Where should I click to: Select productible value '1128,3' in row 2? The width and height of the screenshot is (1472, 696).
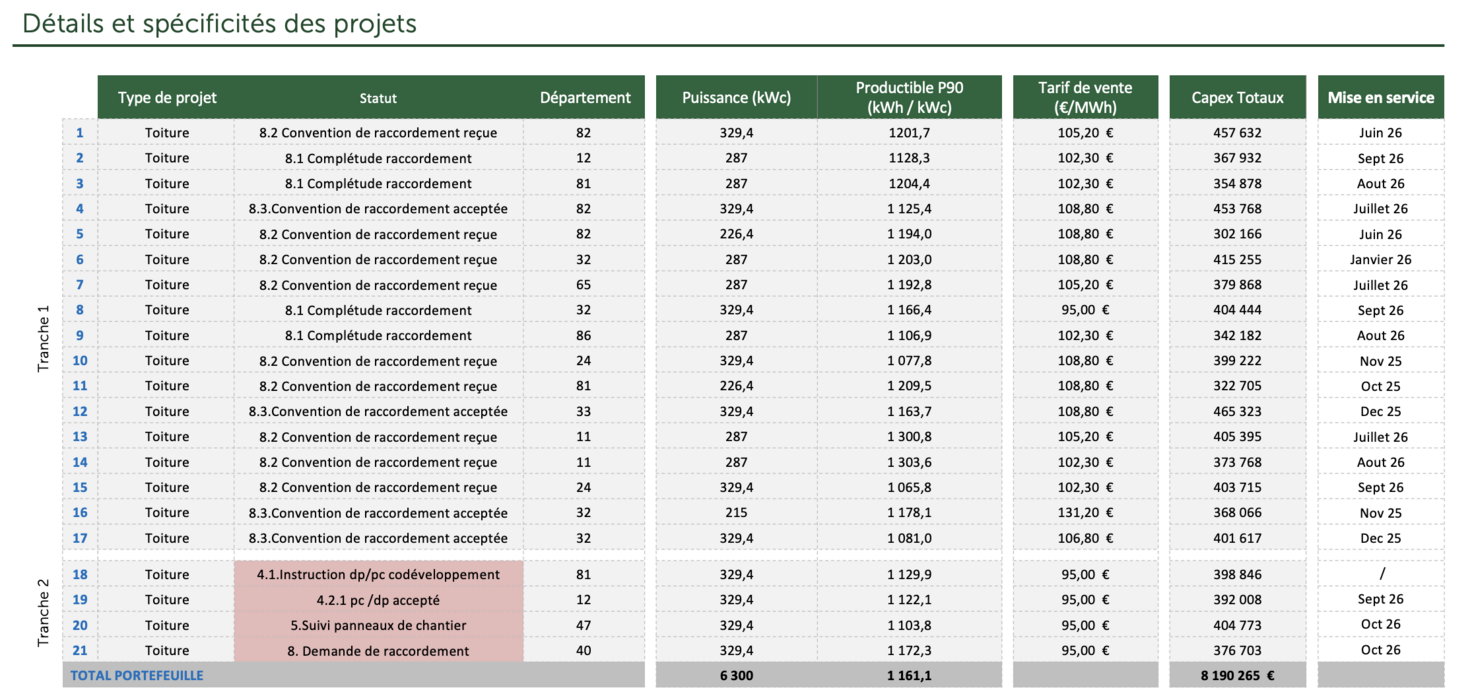coord(909,158)
